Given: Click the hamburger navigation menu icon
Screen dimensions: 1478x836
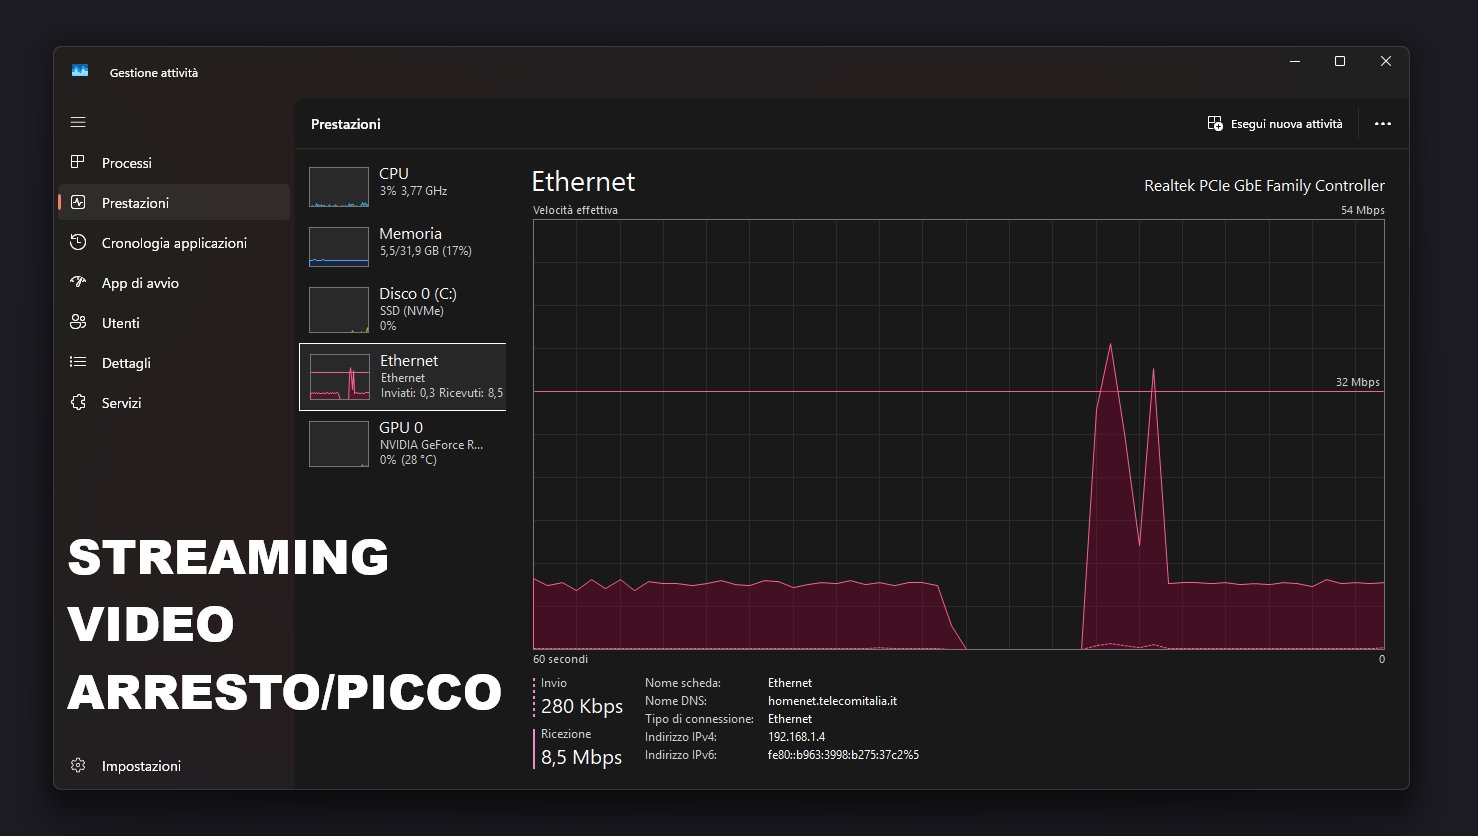Looking at the screenshot, I should click(78, 123).
